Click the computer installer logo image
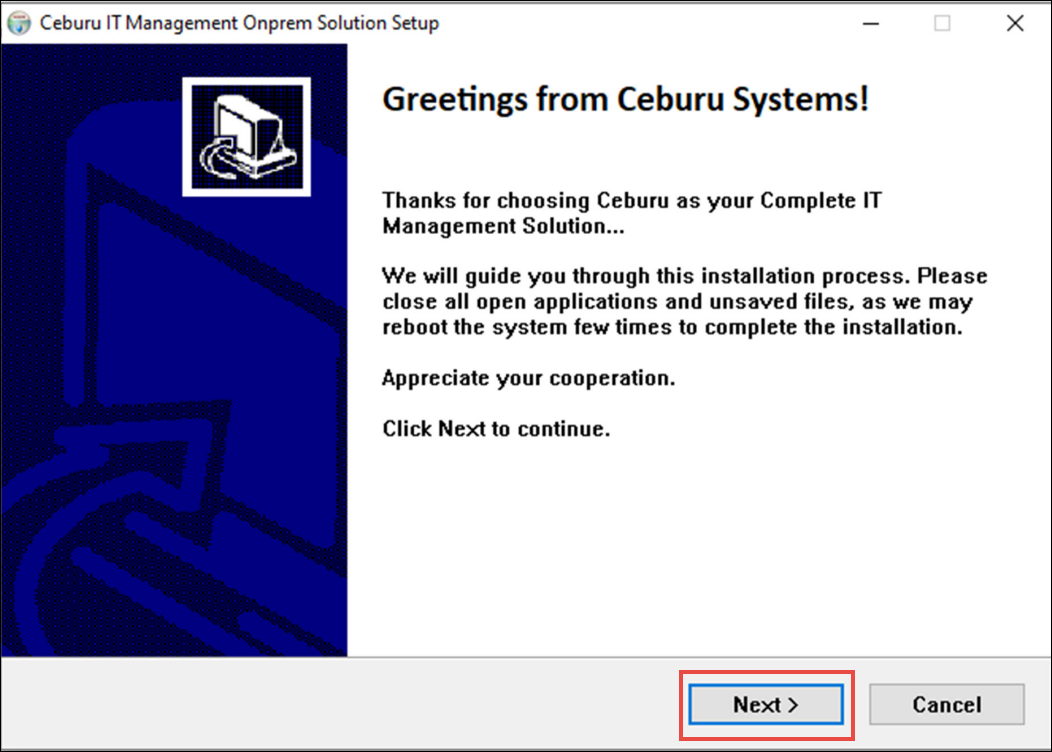Screen dimensions: 1052x752 pos(246,137)
